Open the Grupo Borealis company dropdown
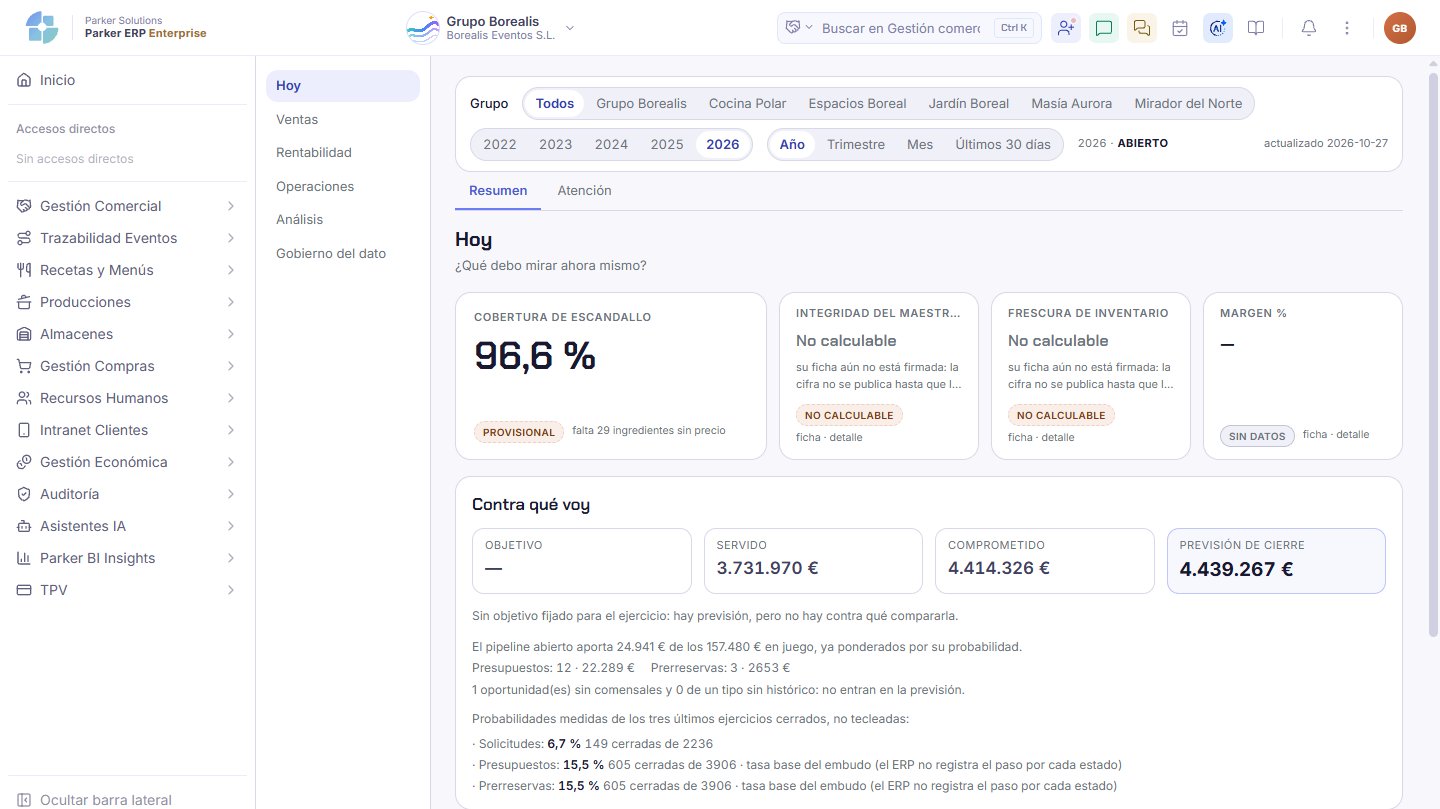The width and height of the screenshot is (1440, 809). click(x=490, y=28)
